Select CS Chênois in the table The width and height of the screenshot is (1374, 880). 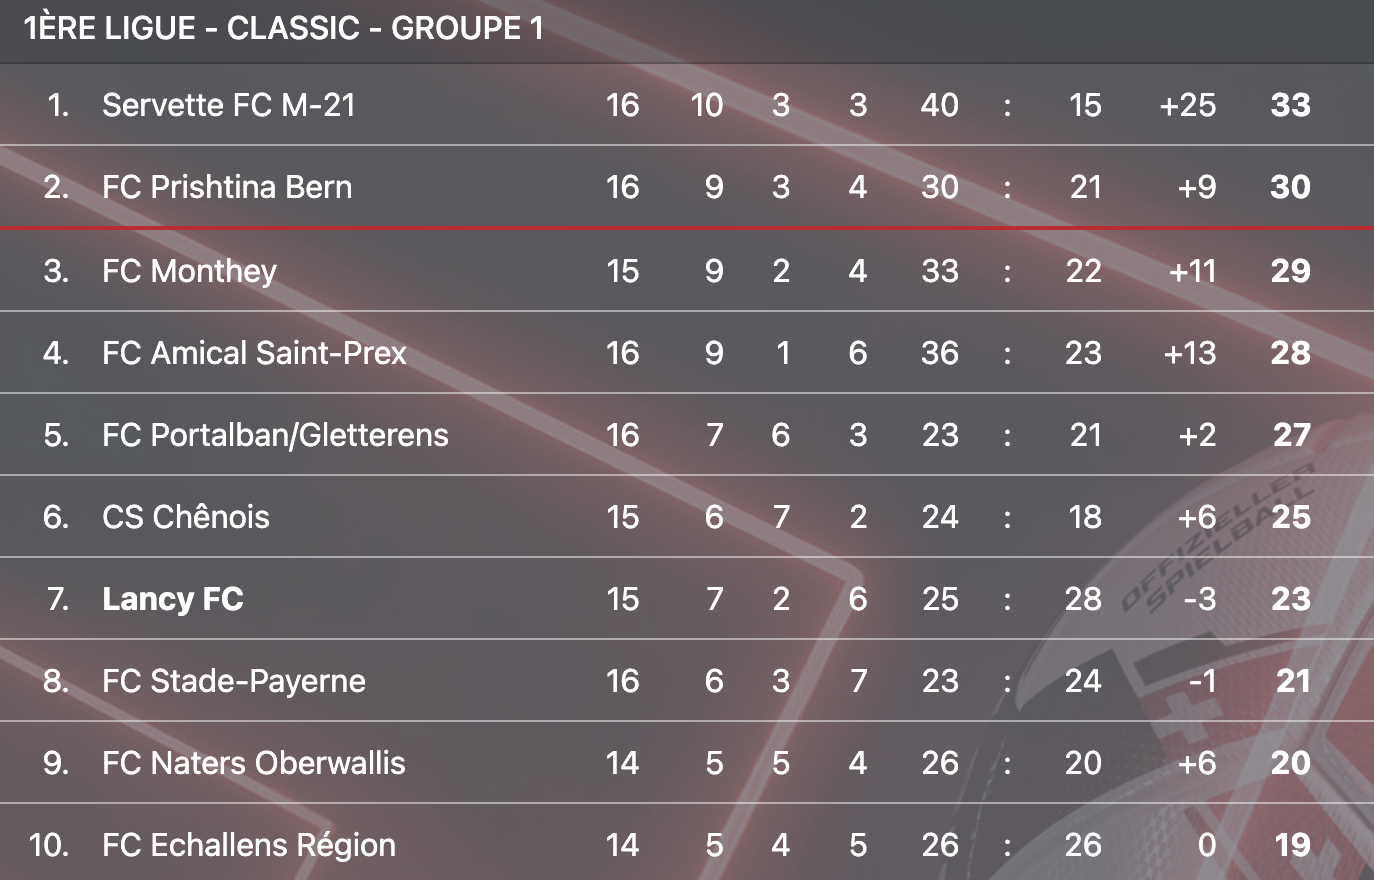(186, 517)
